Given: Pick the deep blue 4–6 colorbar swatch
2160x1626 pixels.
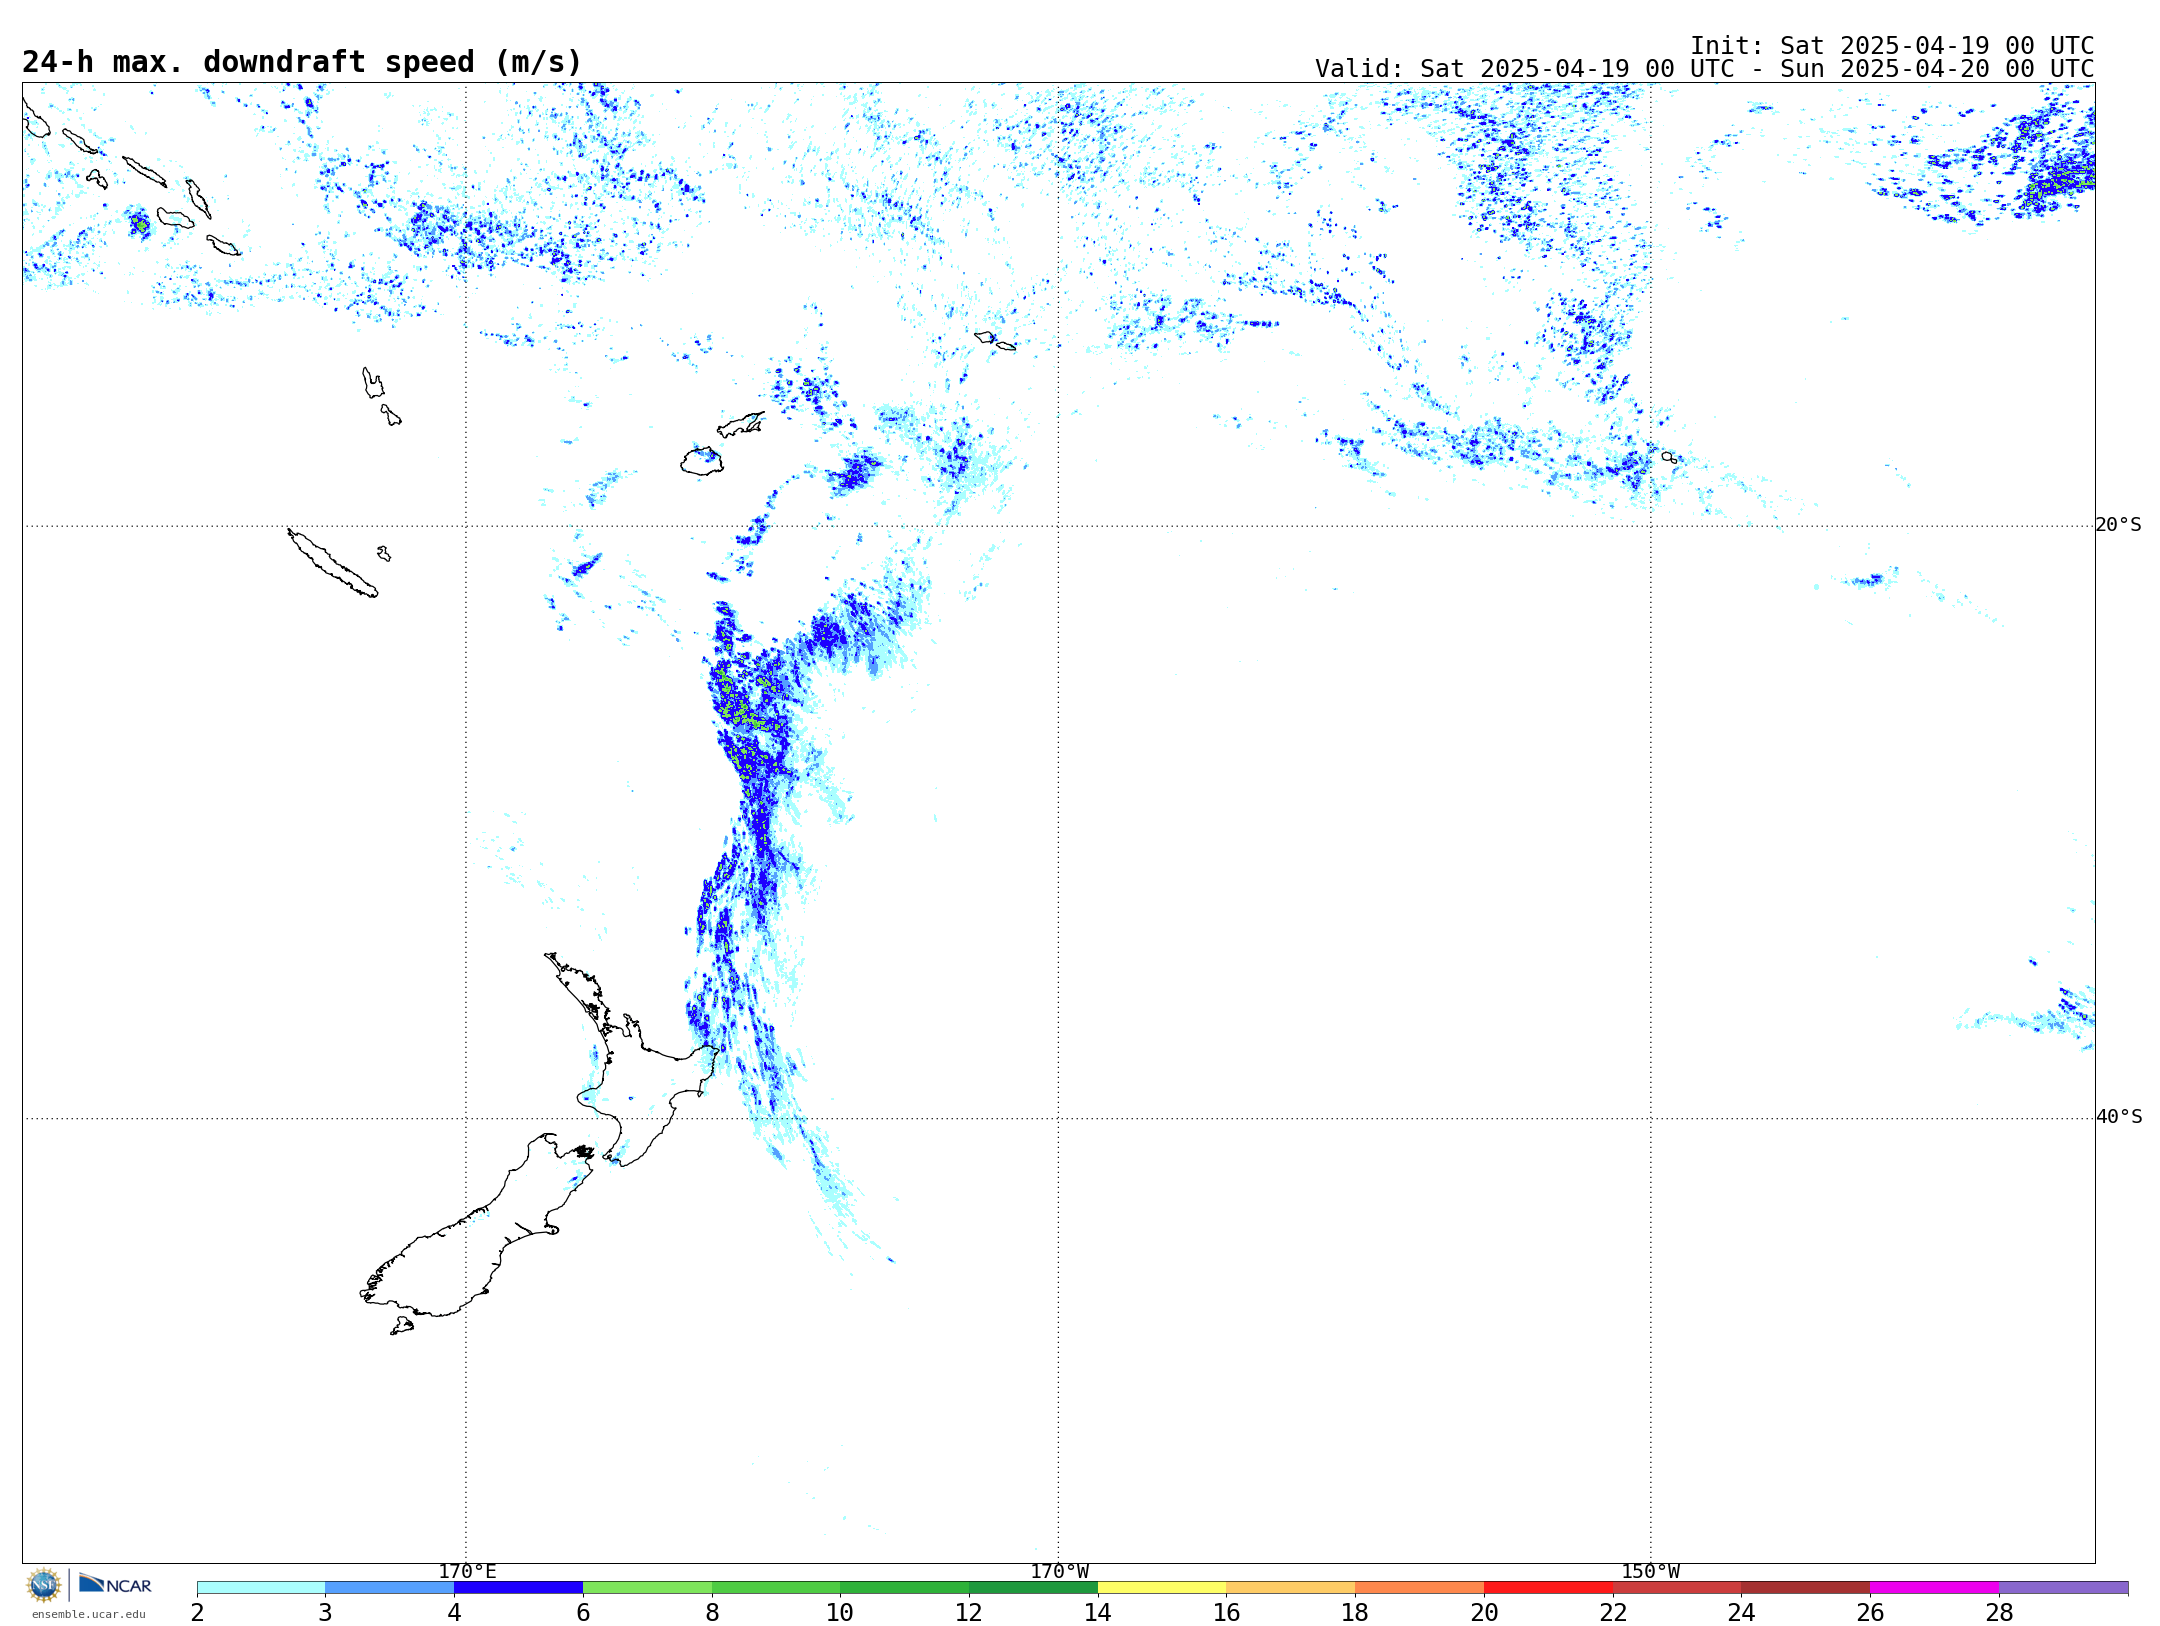Looking at the screenshot, I should pyautogui.click(x=518, y=1588).
